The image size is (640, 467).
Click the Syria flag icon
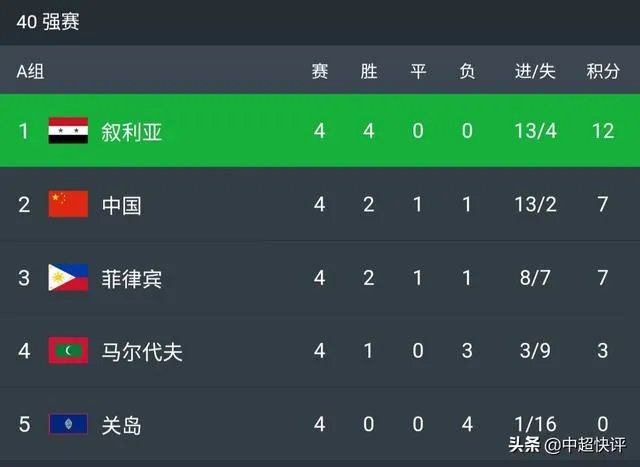coord(68,131)
